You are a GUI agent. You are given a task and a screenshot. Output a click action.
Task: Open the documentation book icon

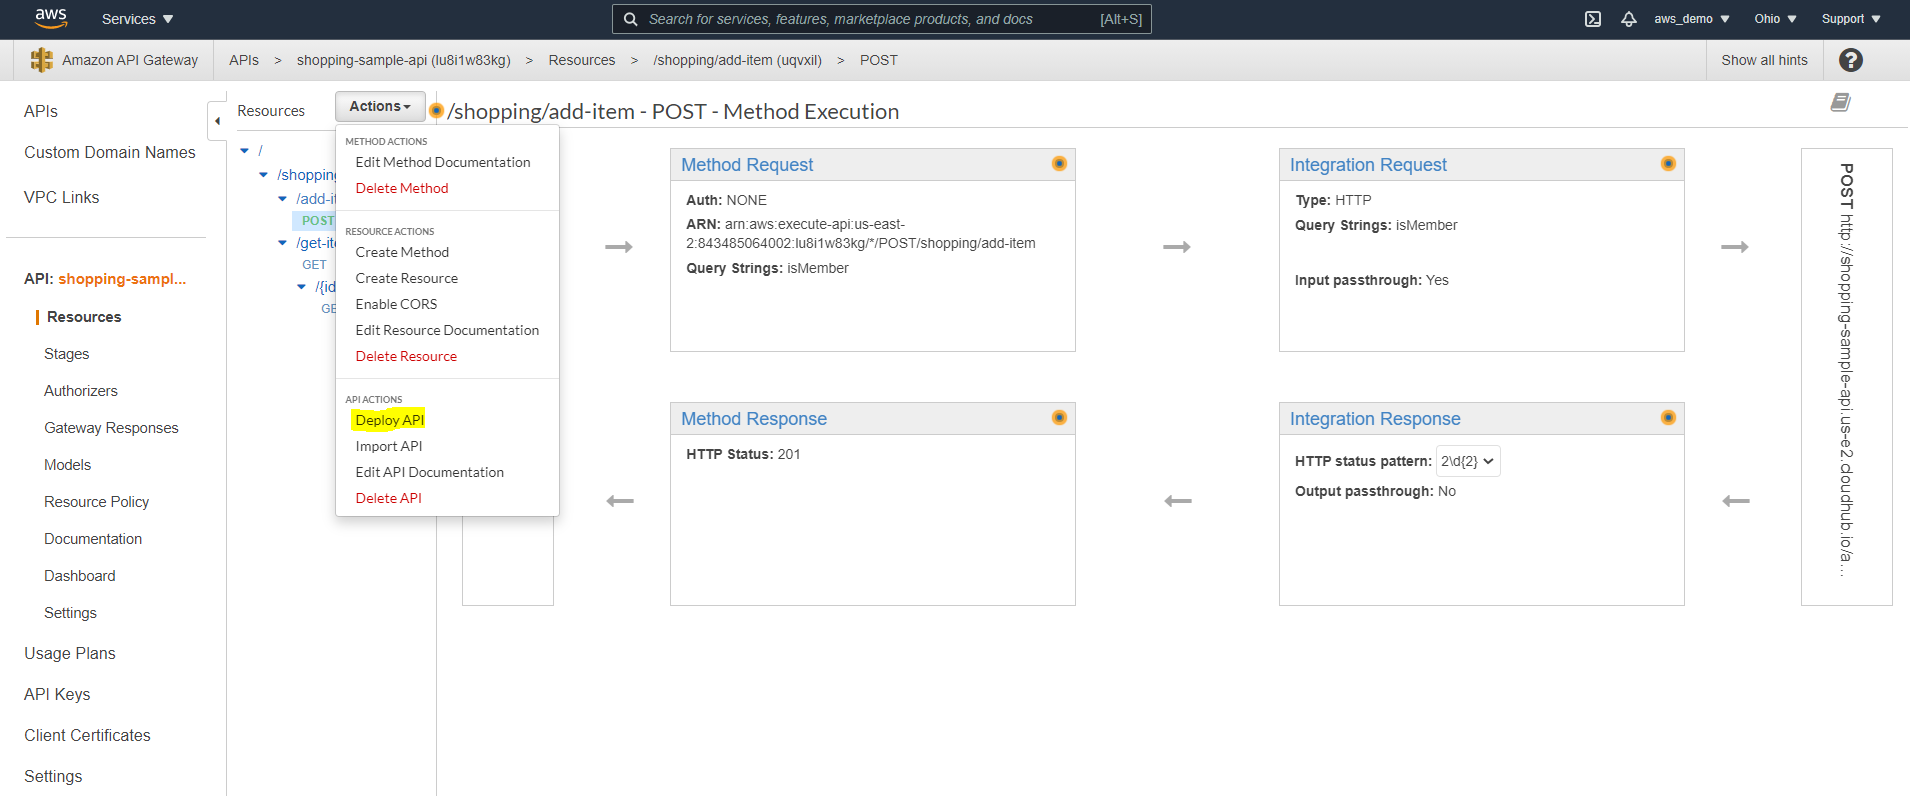click(1841, 102)
